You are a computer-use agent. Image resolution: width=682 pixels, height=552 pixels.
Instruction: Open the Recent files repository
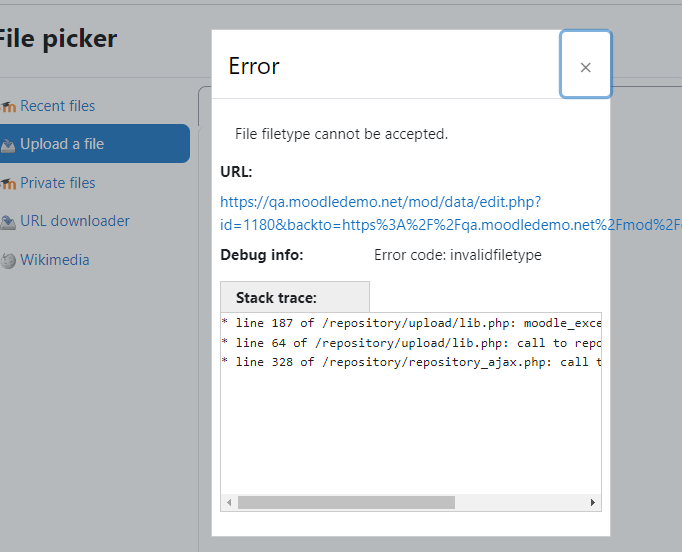point(57,106)
